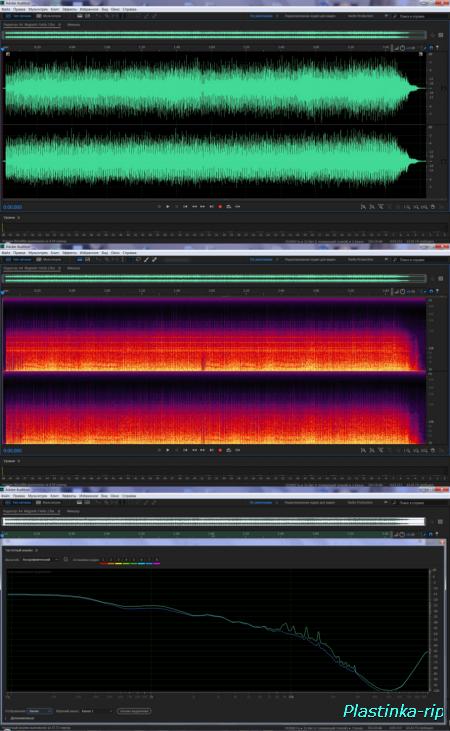Screen dimensions: 450x731
Task: Expand the Advanced section at the bottom of Frequency Analysis
Action: click(x=20, y=718)
